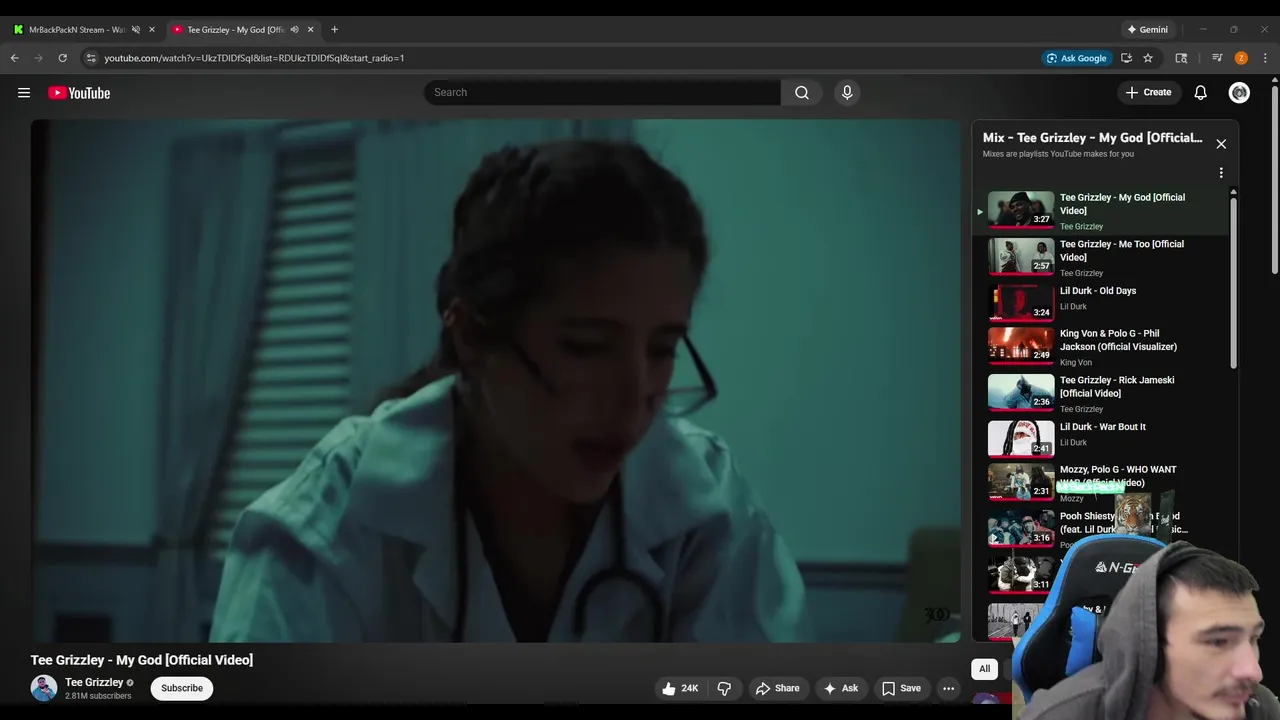
Task: Open Lil Durk - Old Days thumbnail
Action: tap(1021, 302)
